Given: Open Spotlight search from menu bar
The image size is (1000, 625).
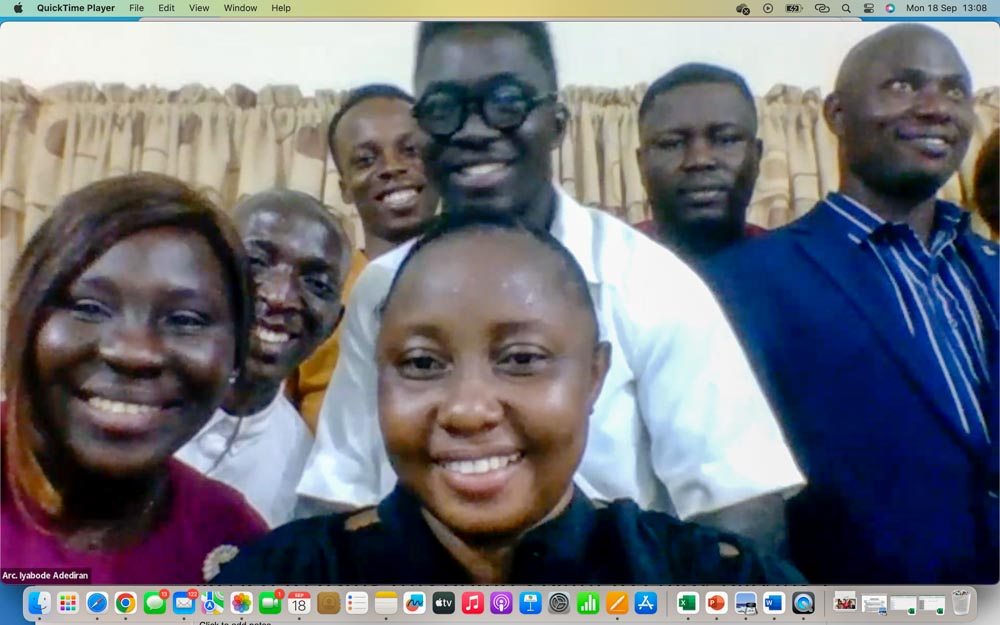Looking at the screenshot, I should (x=846, y=8).
